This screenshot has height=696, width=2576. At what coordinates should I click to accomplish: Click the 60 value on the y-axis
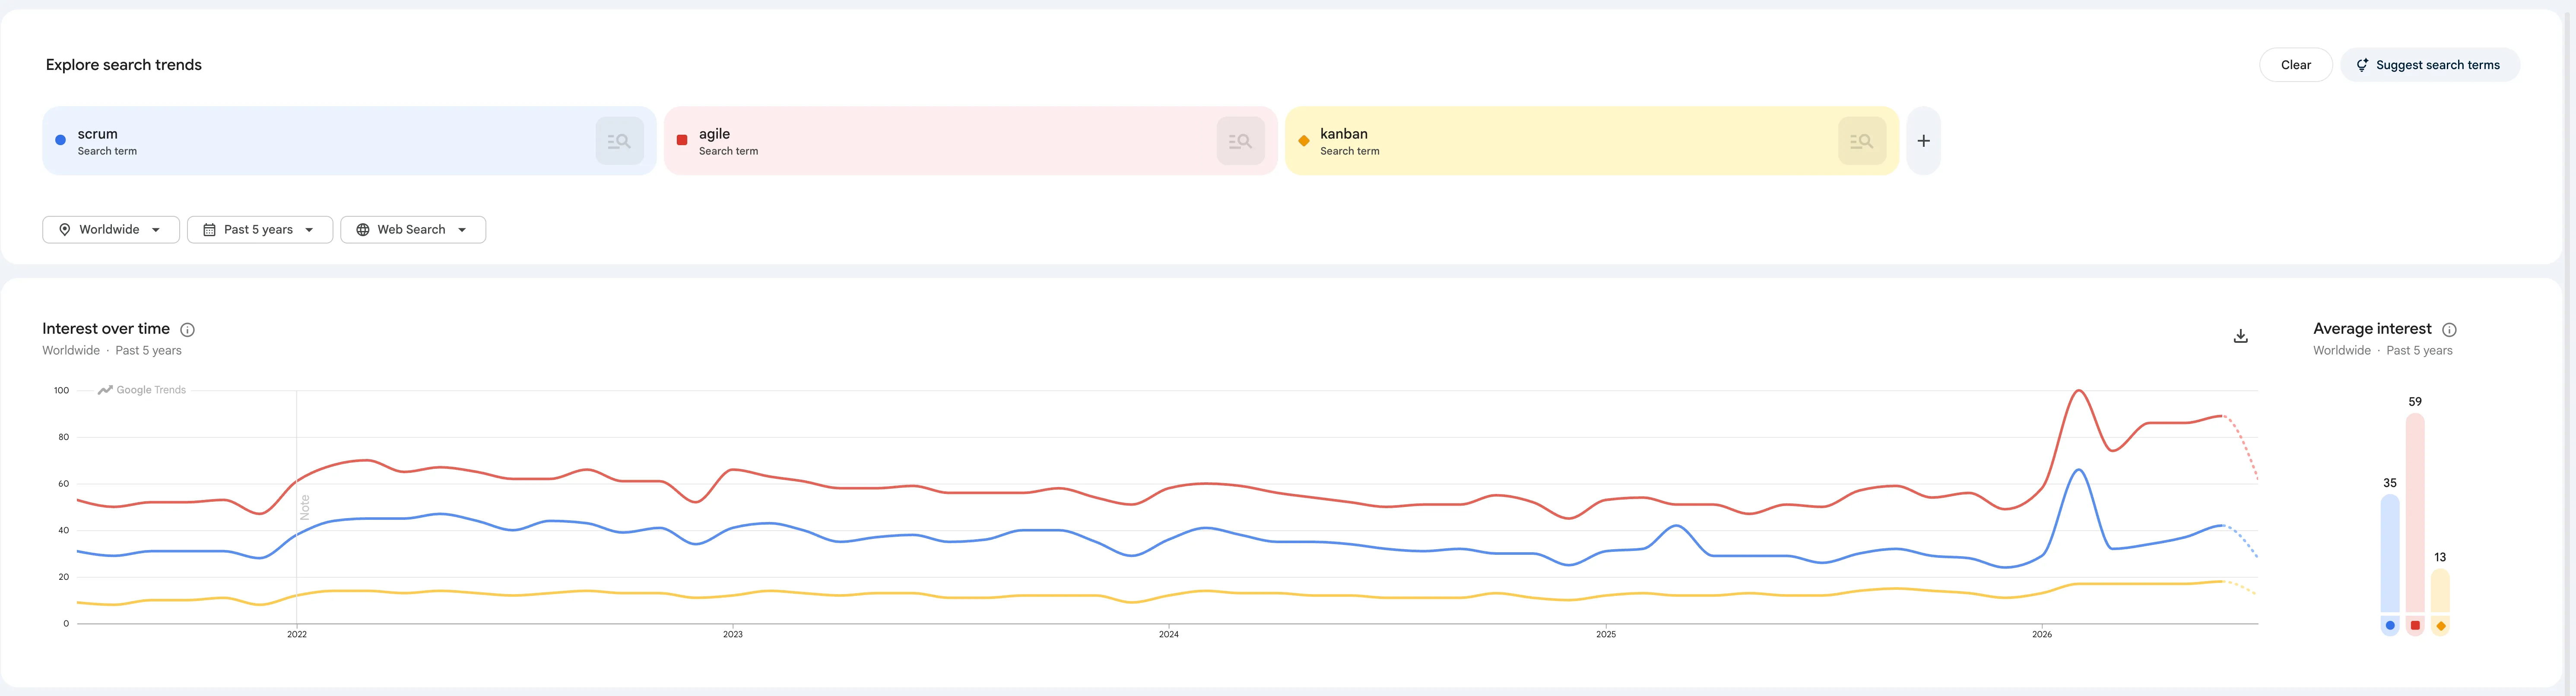click(64, 484)
